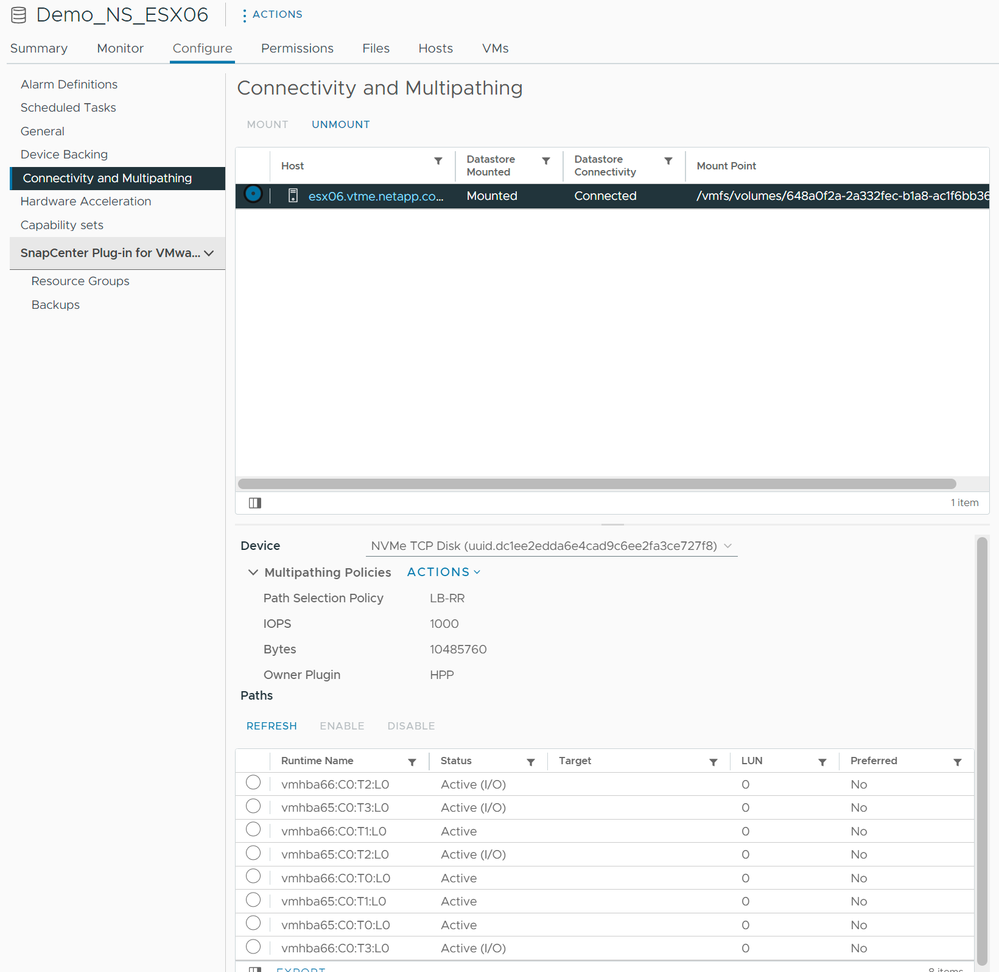Click the LUN column filter icon
This screenshot has width=999, height=972.
tap(822, 762)
